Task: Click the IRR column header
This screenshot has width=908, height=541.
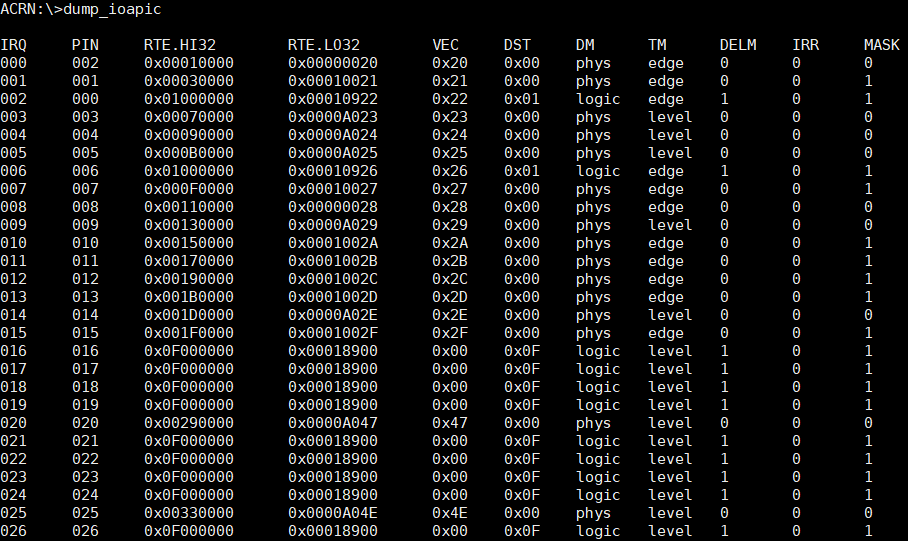Action: click(806, 45)
